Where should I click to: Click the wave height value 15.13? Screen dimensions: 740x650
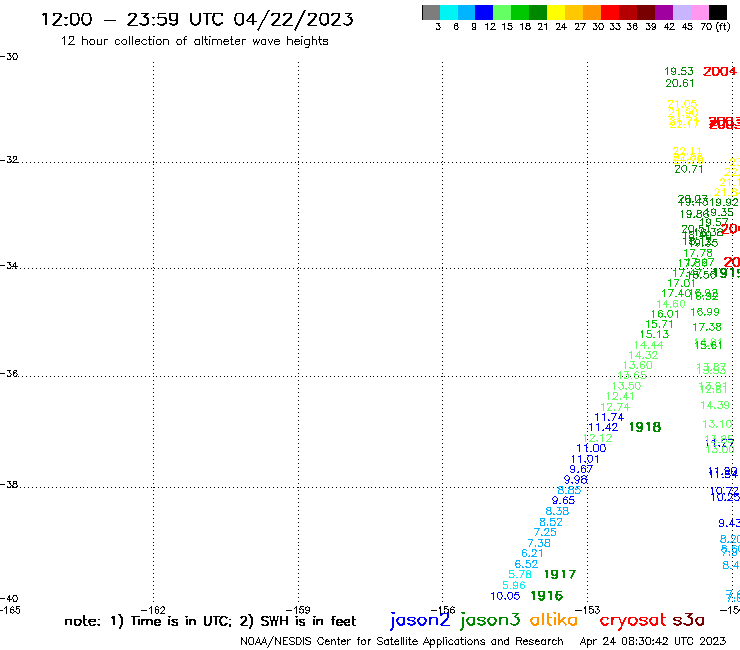point(654,334)
